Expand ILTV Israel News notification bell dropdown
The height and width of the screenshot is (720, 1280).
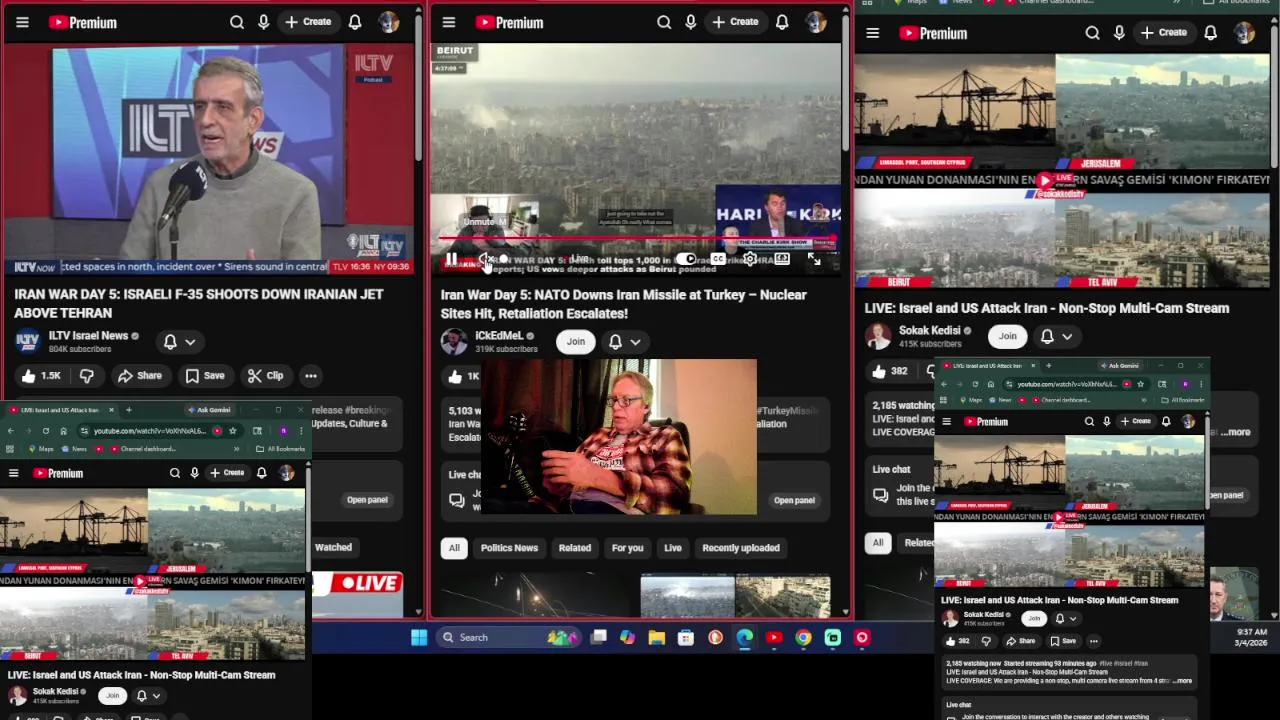[x=179, y=342]
